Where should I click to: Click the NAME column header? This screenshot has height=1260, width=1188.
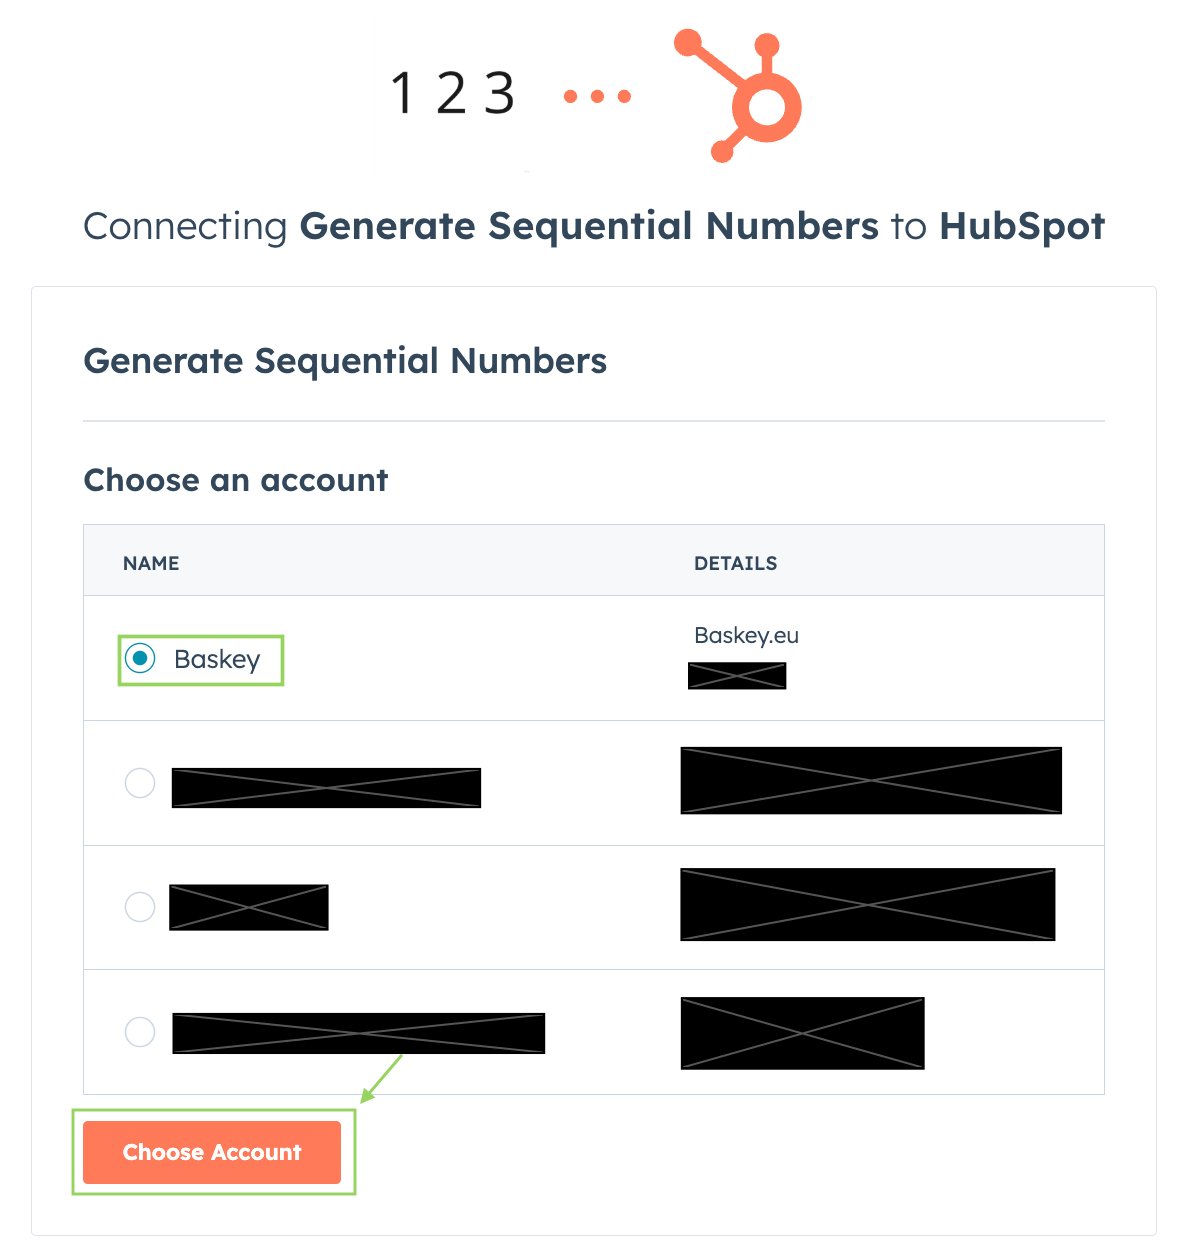click(151, 563)
